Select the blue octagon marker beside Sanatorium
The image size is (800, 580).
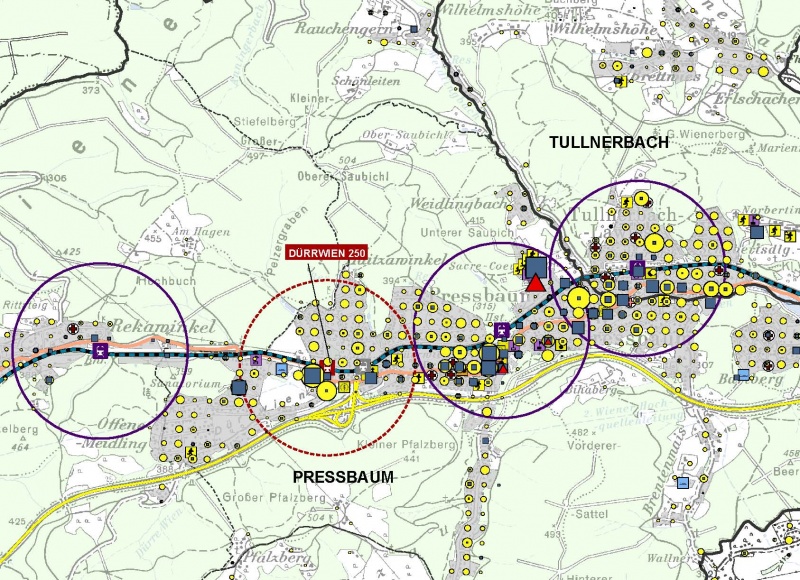[x=239, y=387]
